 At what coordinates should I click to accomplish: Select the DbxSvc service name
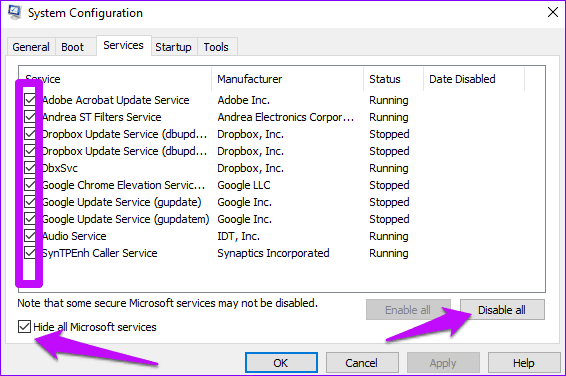(x=60, y=168)
